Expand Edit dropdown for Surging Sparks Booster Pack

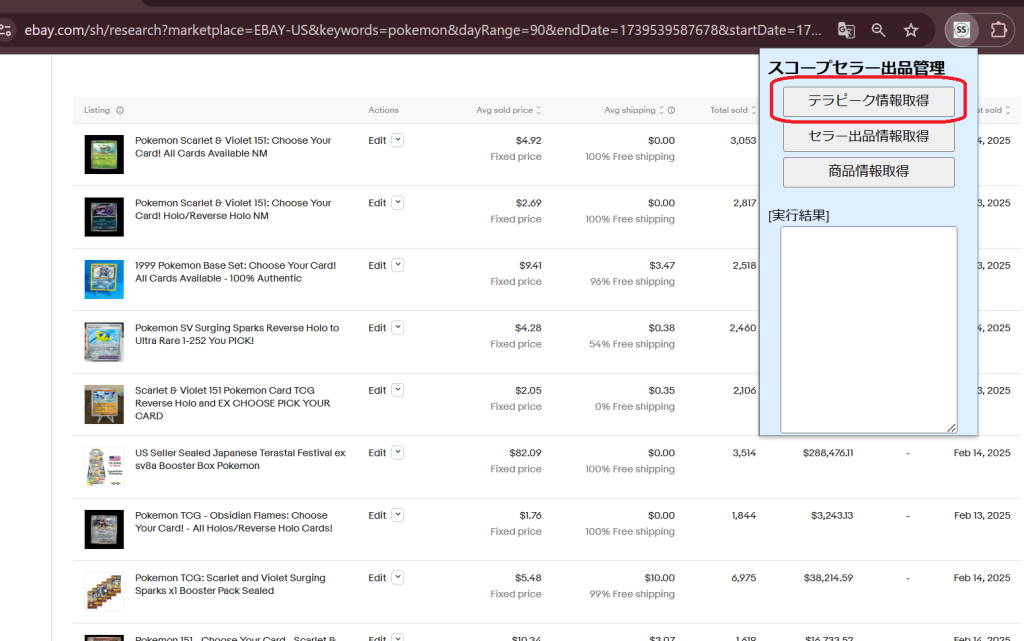398,578
